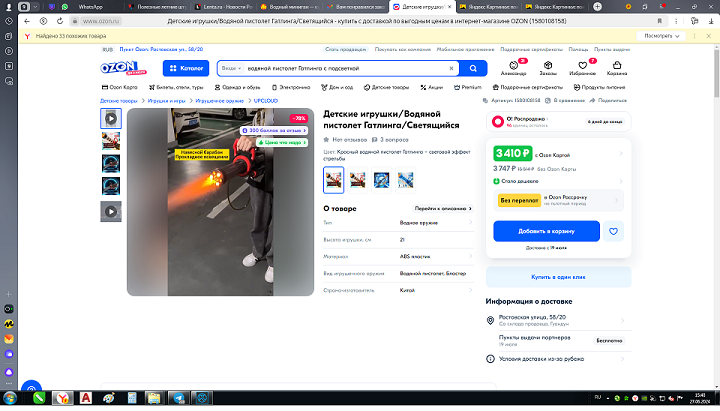
Task: Click the search magnifier button
Action: click(473, 68)
